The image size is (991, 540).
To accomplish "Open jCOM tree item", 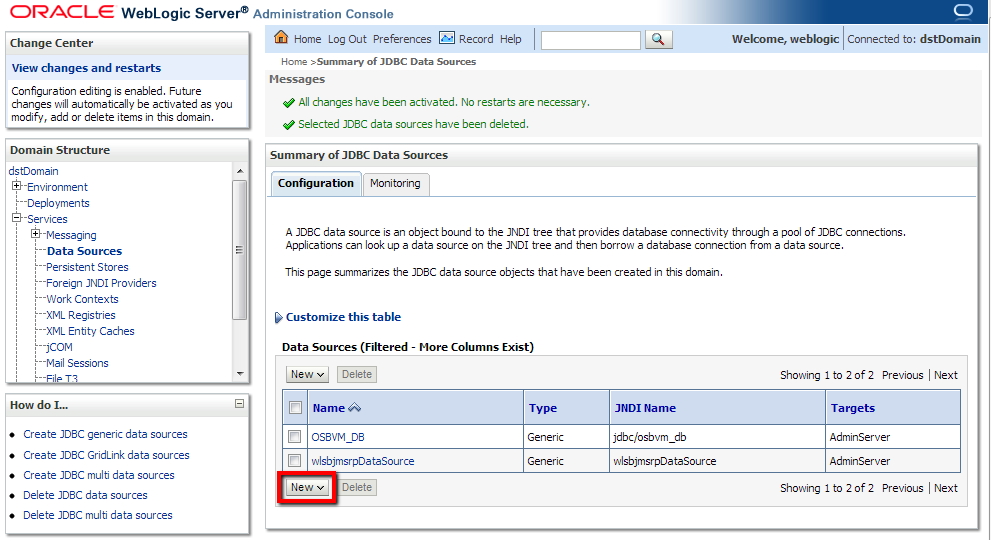I will (x=59, y=347).
